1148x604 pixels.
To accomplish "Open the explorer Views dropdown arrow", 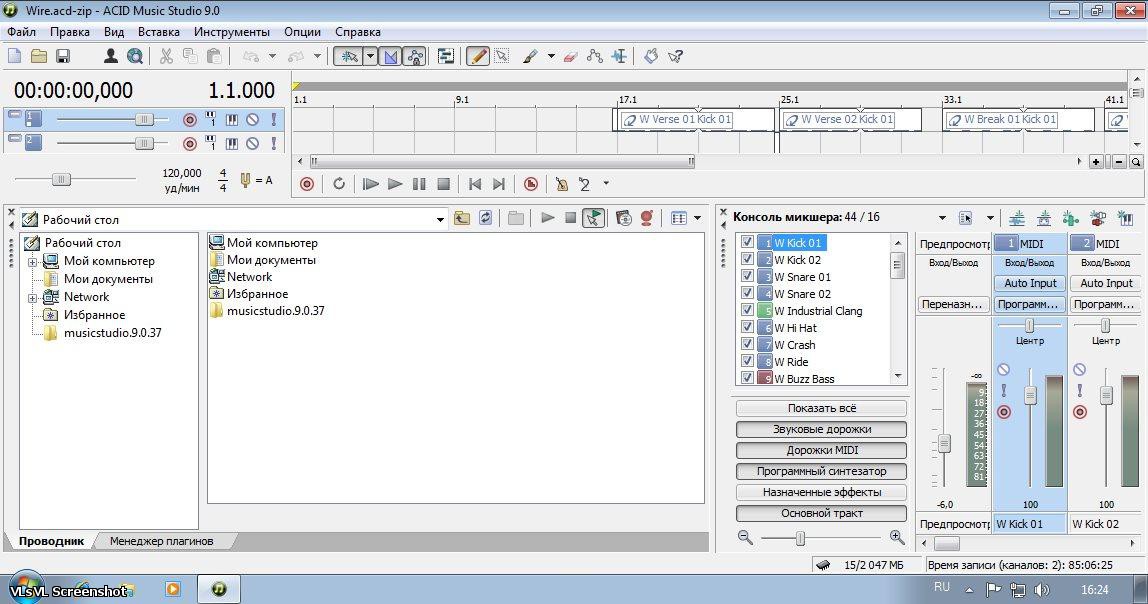I will [x=697, y=218].
